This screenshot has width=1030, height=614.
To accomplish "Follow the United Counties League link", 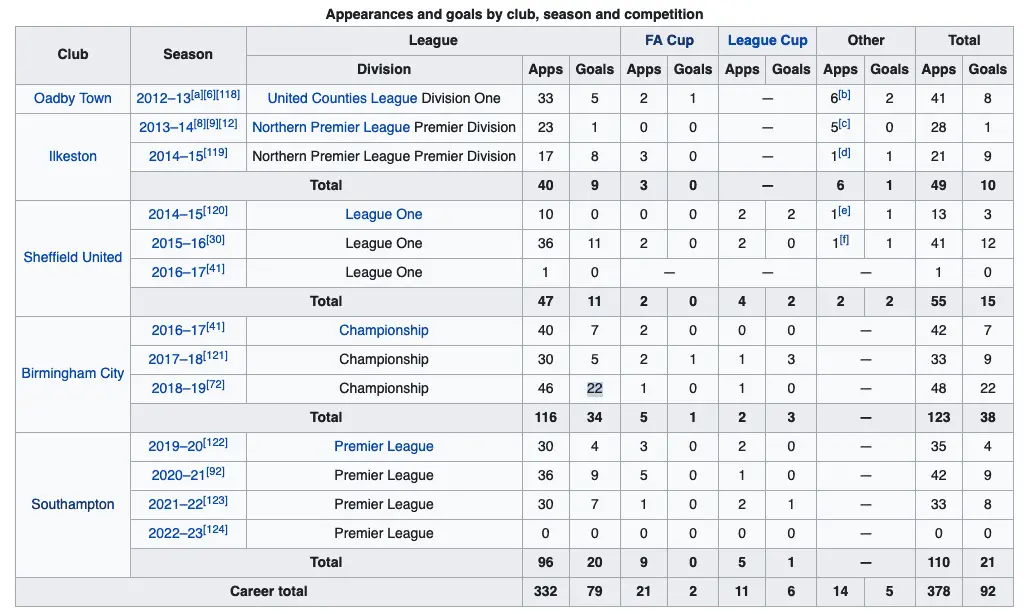I will [x=342, y=98].
